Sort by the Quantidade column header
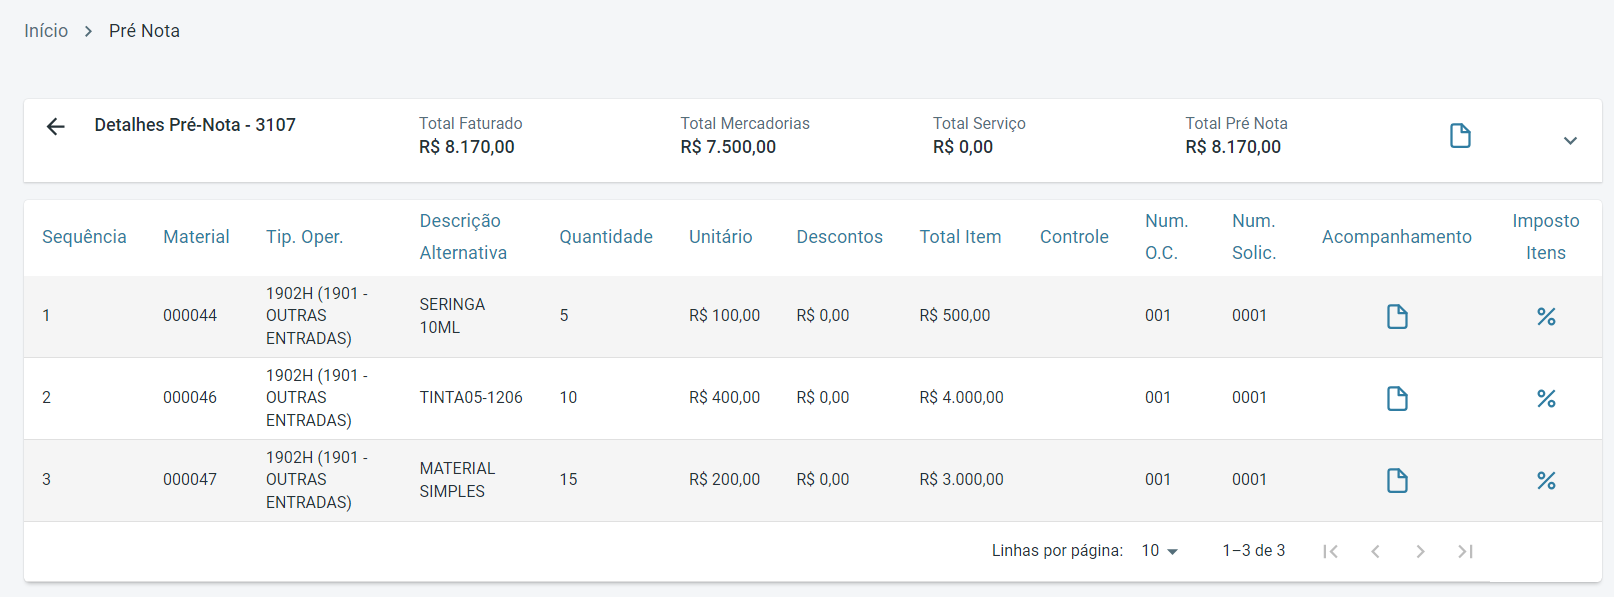Screen dimensions: 1614x597 tap(605, 237)
